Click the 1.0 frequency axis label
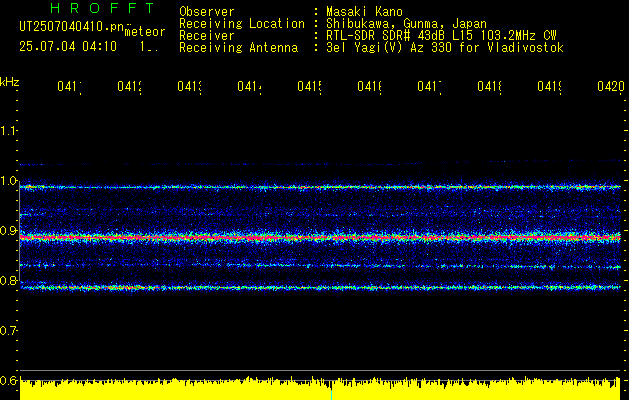The width and height of the screenshot is (629, 400). coord(8,181)
